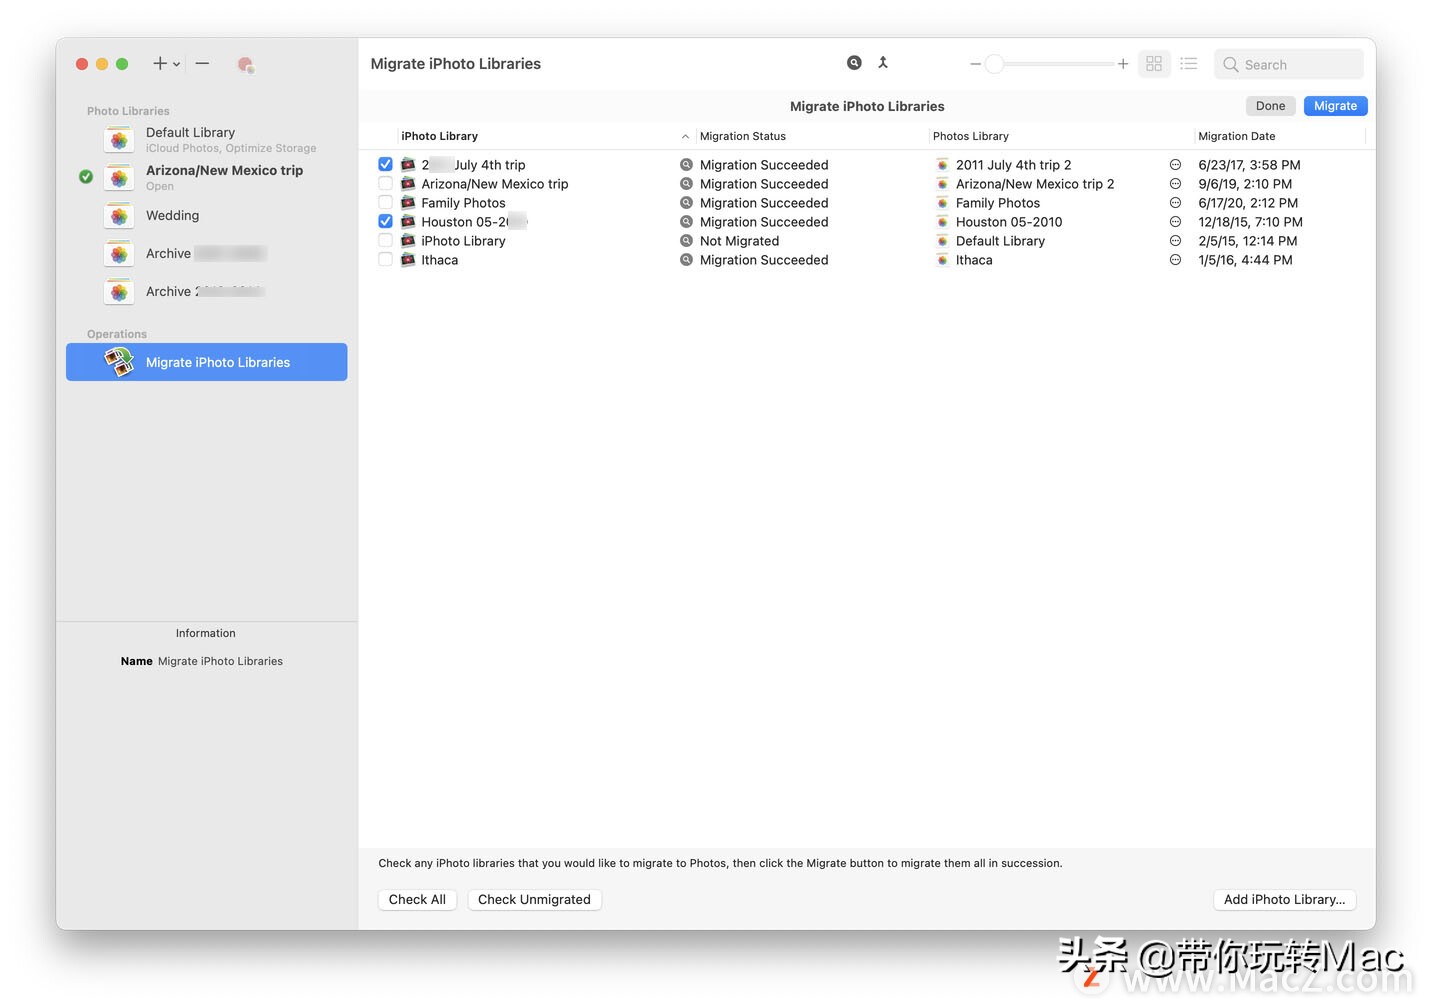1432x1004 pixels.
Task: Click the Information panel header
Action: (206, 633)
